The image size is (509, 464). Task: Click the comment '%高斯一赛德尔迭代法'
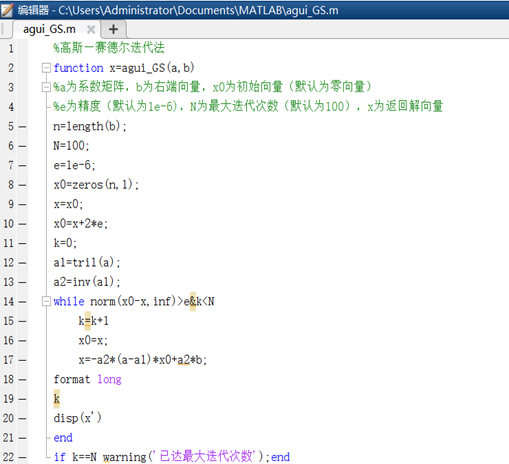(x=109, y=48)
